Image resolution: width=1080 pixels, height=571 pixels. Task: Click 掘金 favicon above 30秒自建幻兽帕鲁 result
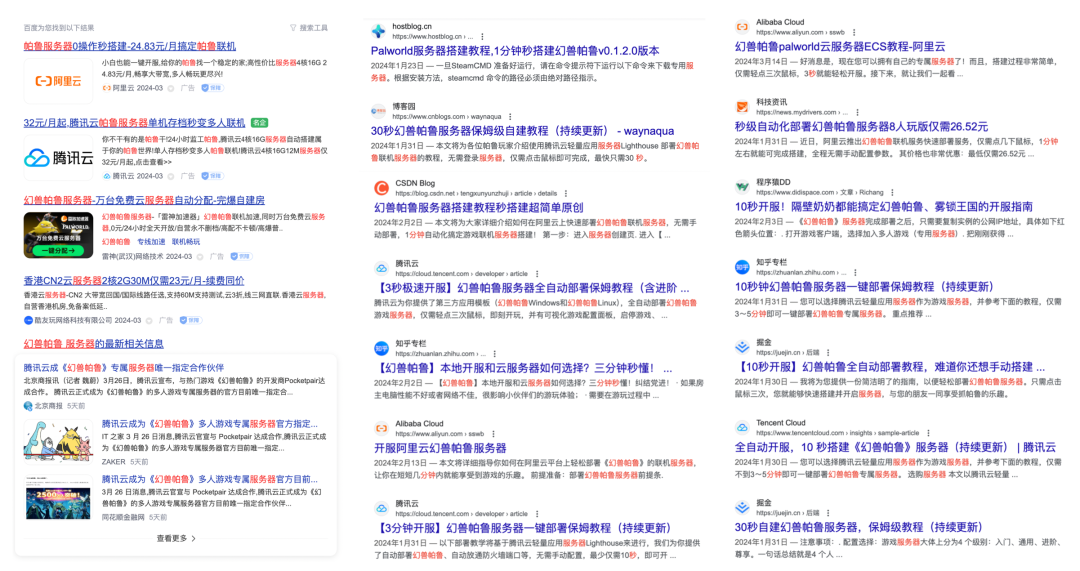(x=742, y=508)
